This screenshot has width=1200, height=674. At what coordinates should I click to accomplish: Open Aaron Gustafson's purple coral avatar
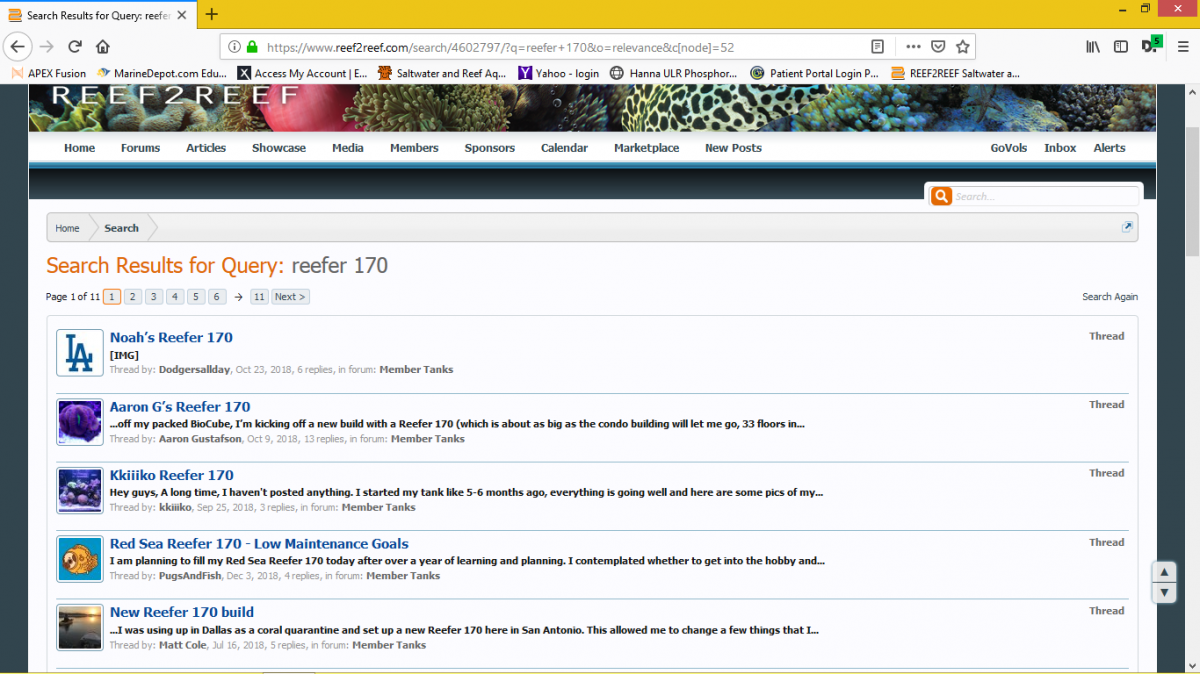(x=80, y=422)
